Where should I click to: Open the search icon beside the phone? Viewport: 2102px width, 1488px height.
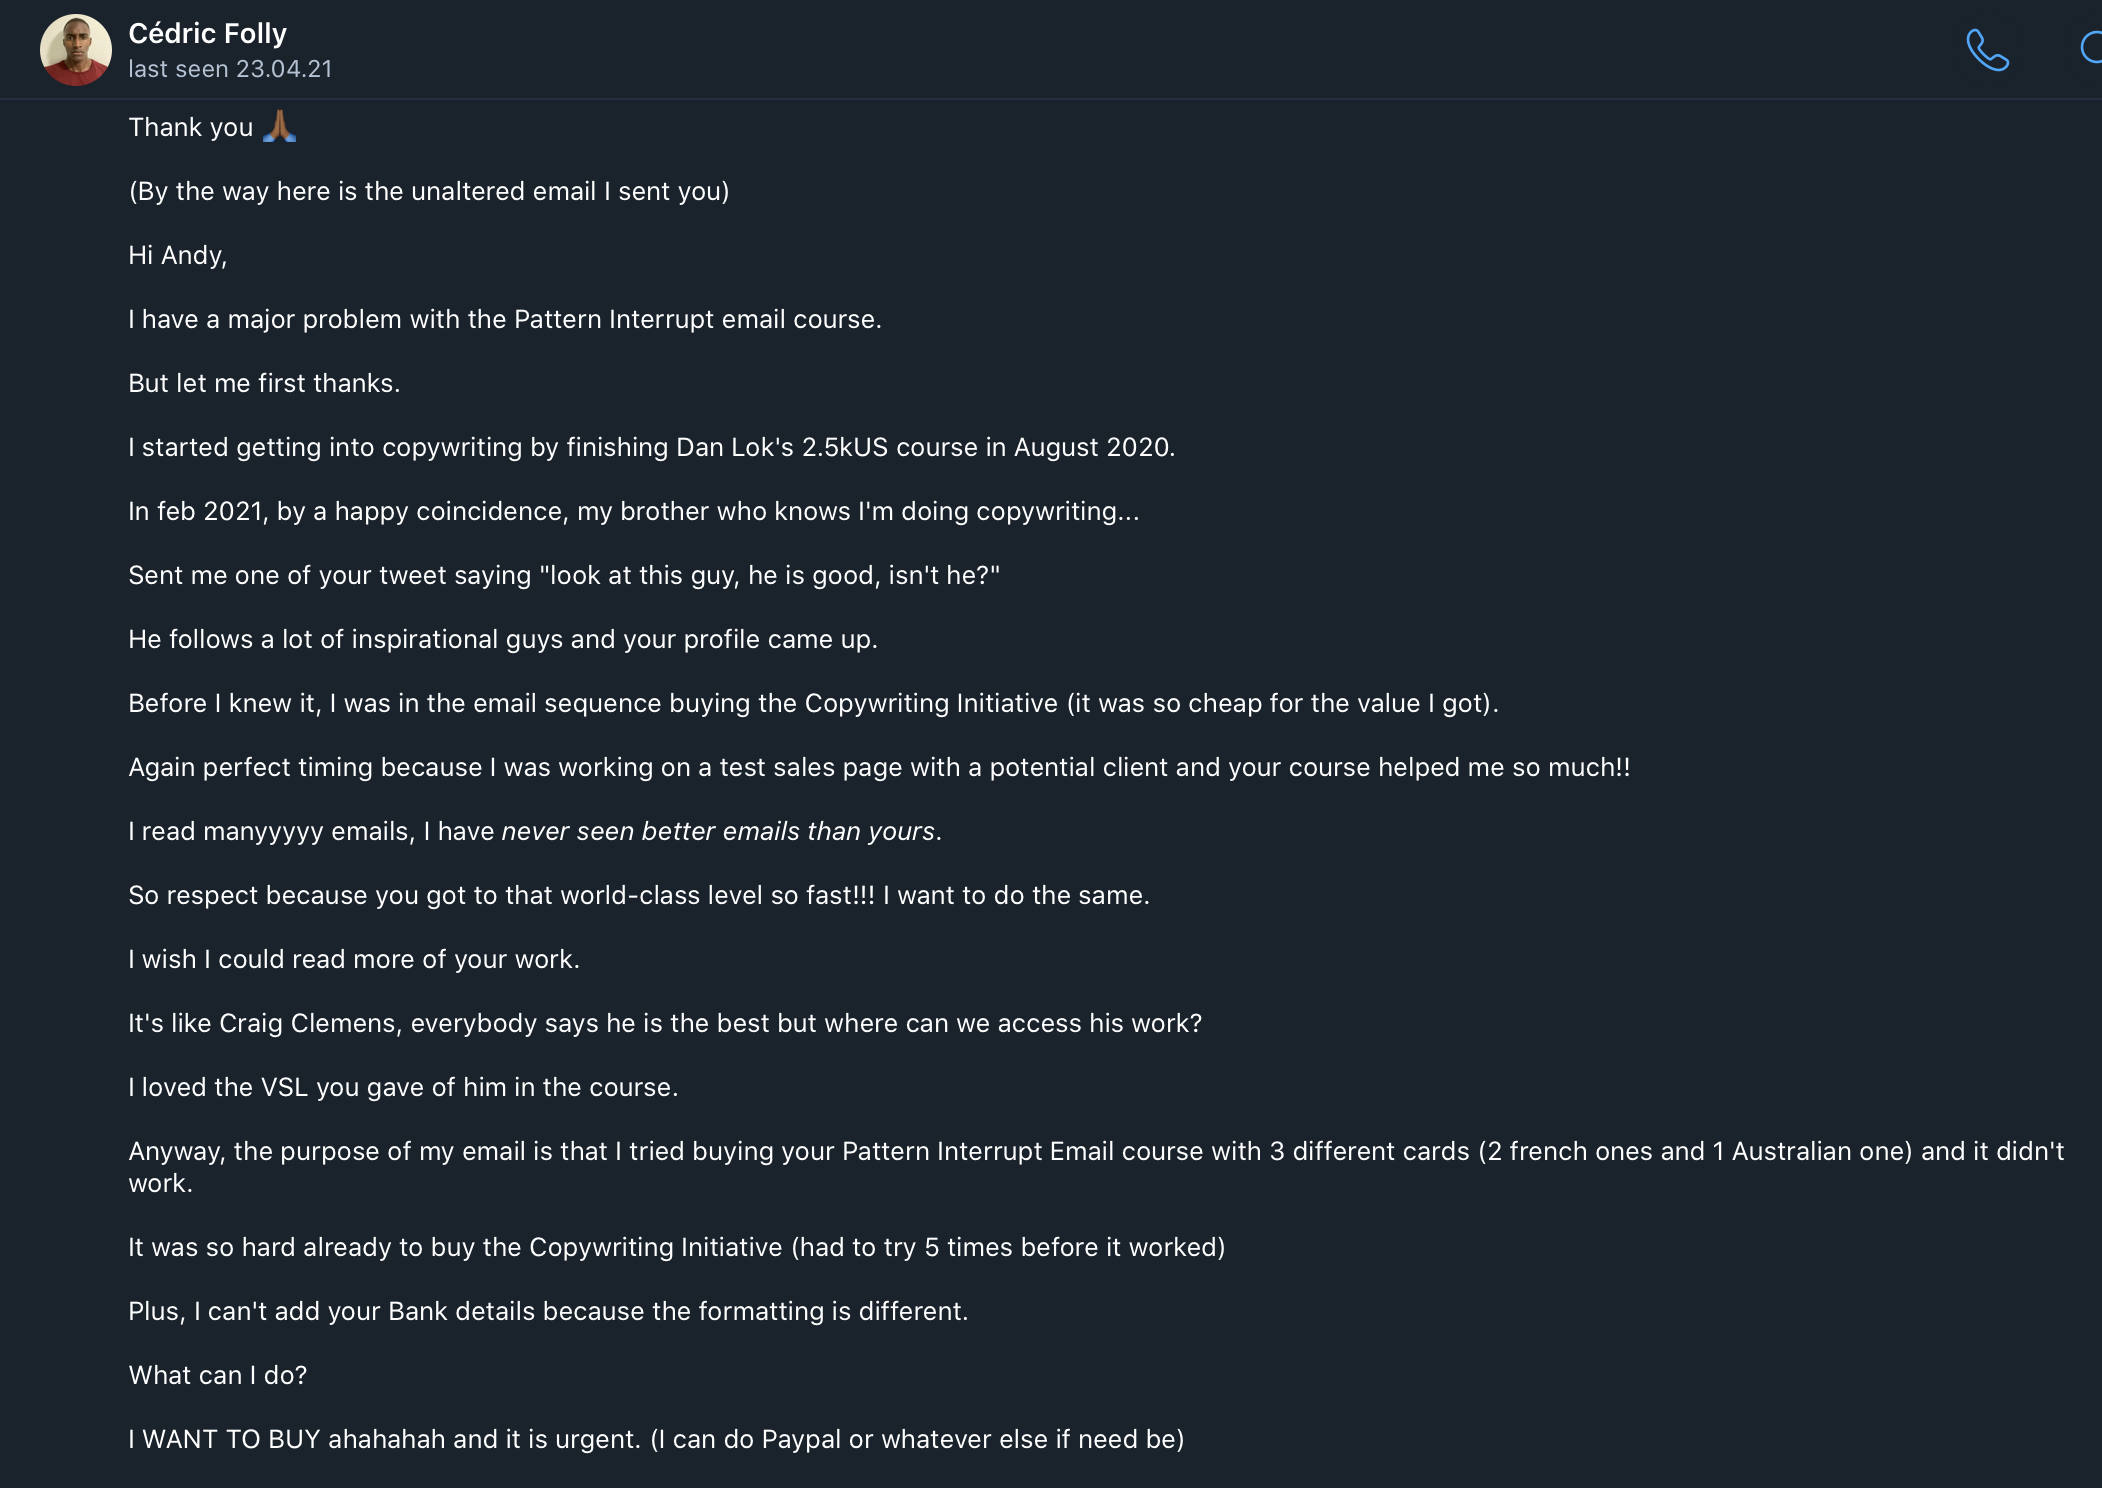[x=2091, y=48]
